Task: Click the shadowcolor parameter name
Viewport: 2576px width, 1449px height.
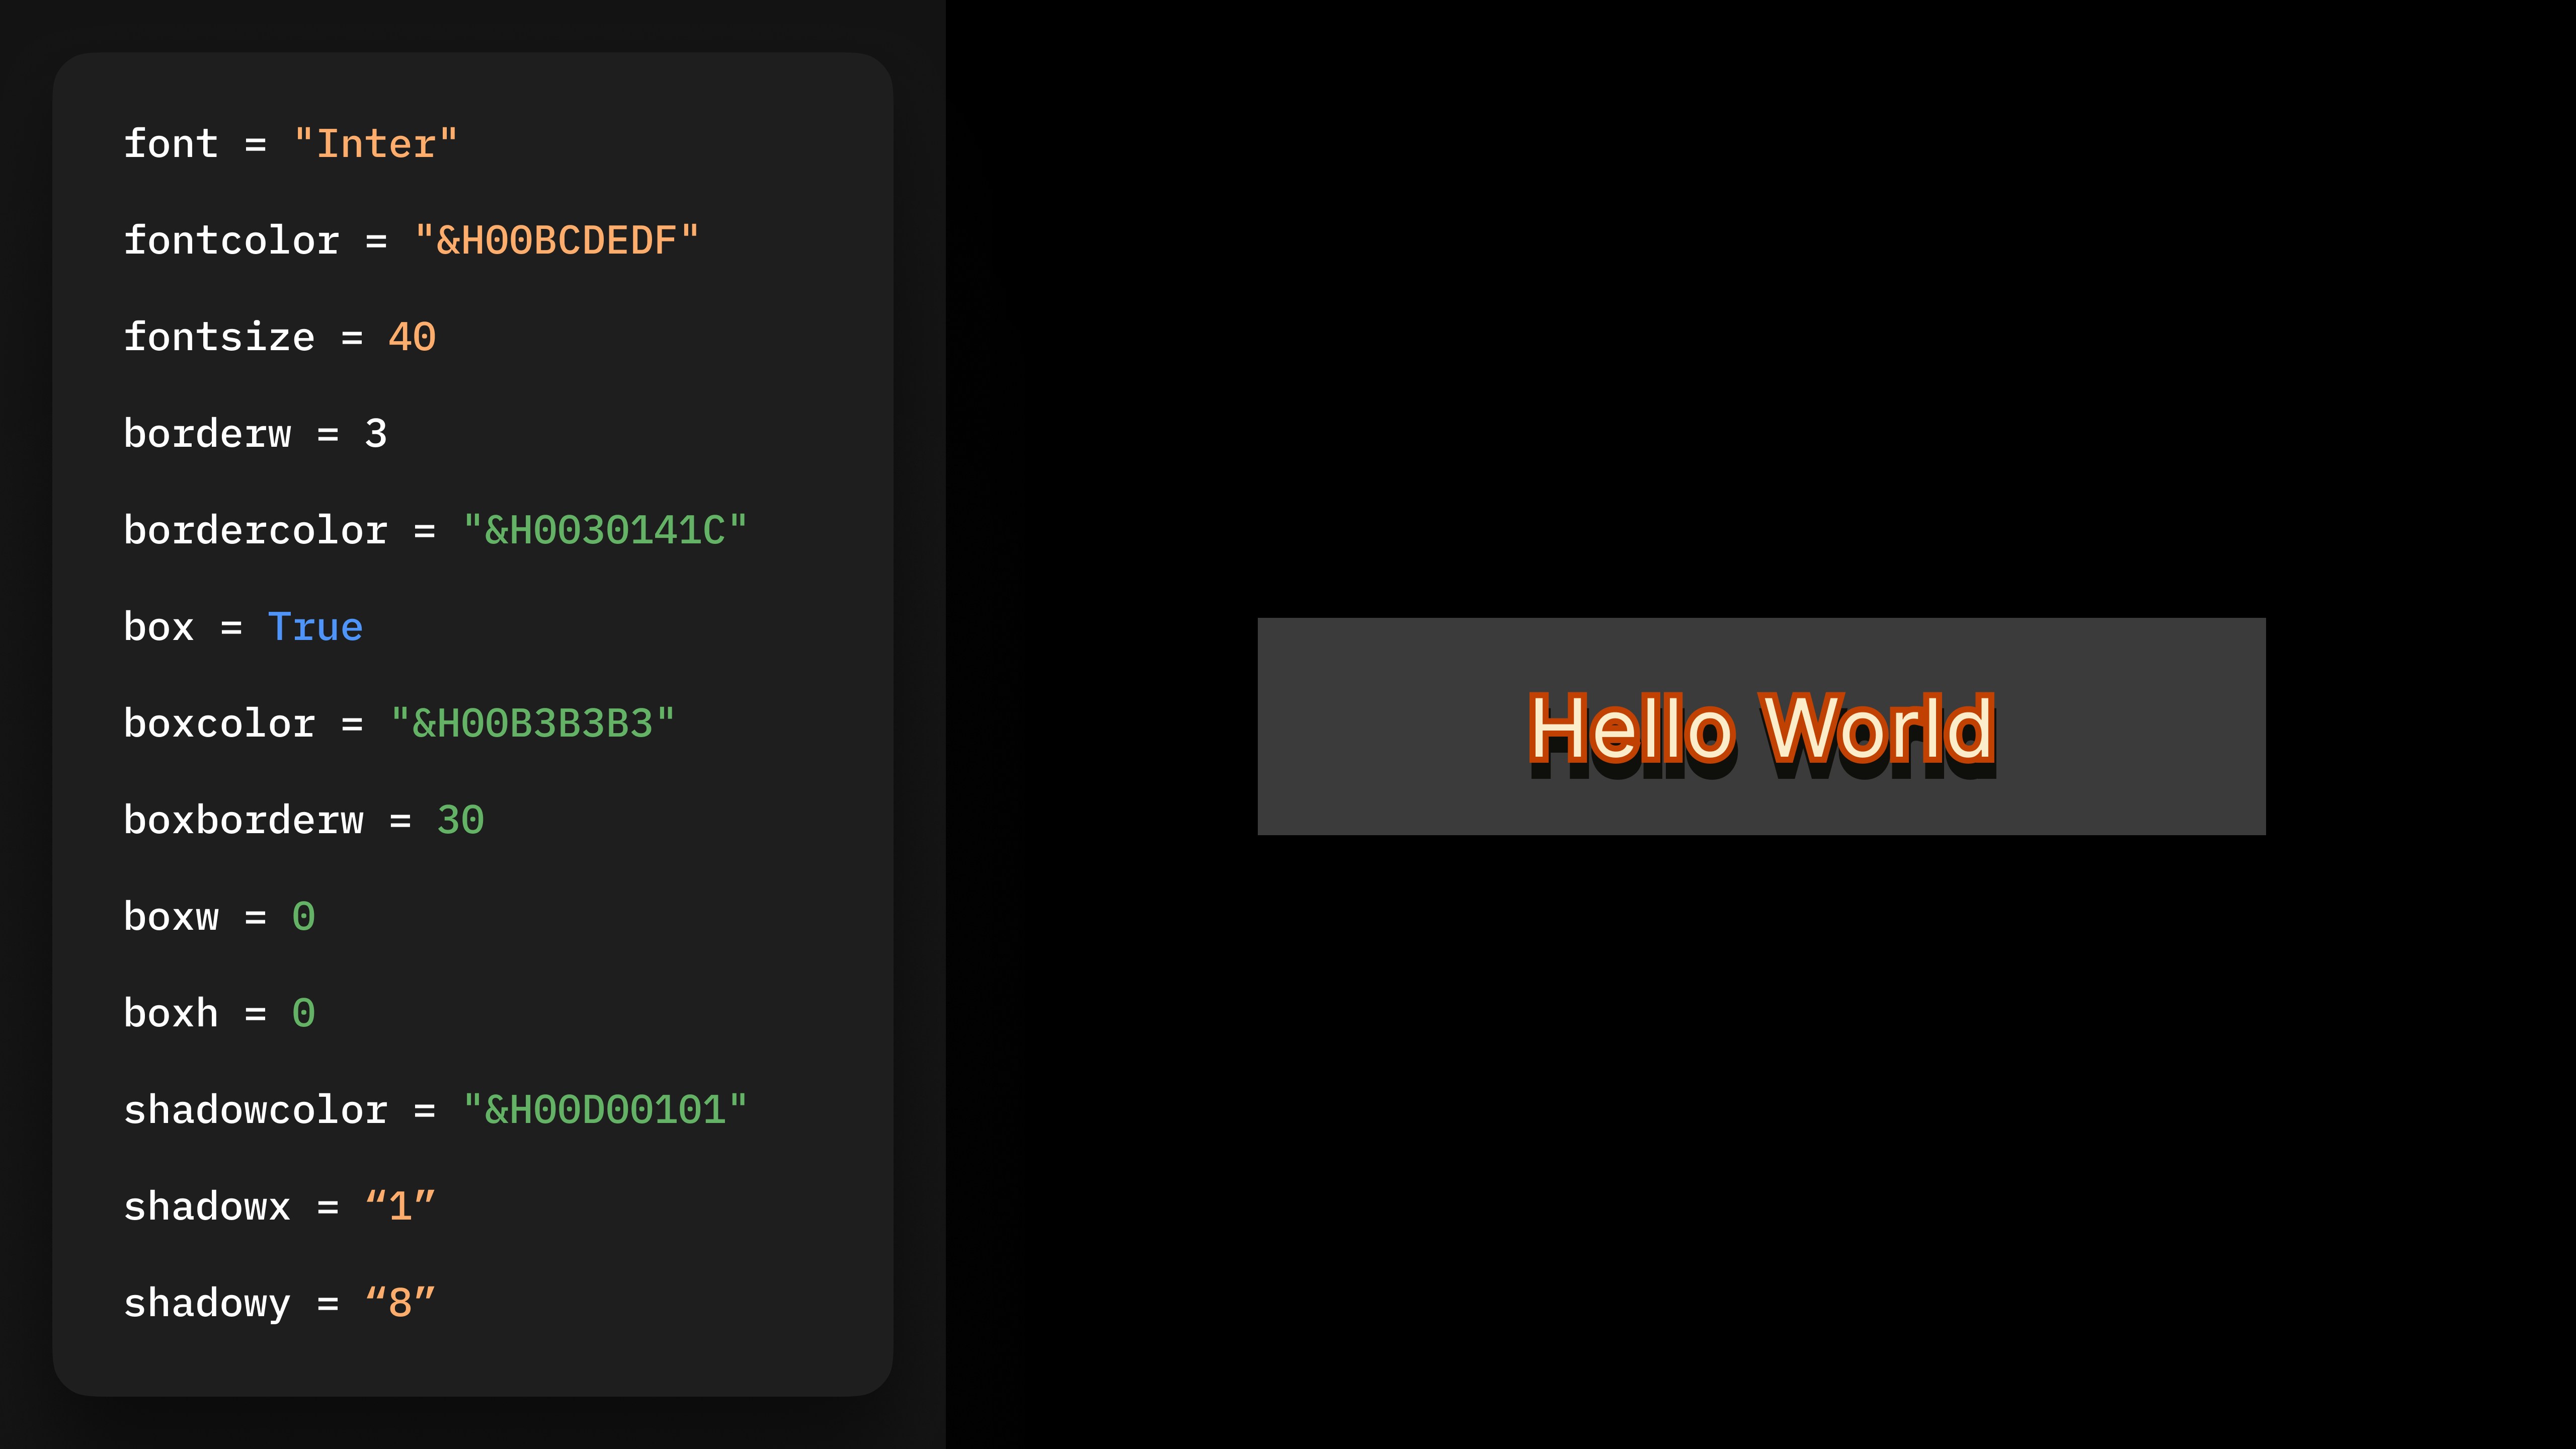Action: pos(255,1109)
